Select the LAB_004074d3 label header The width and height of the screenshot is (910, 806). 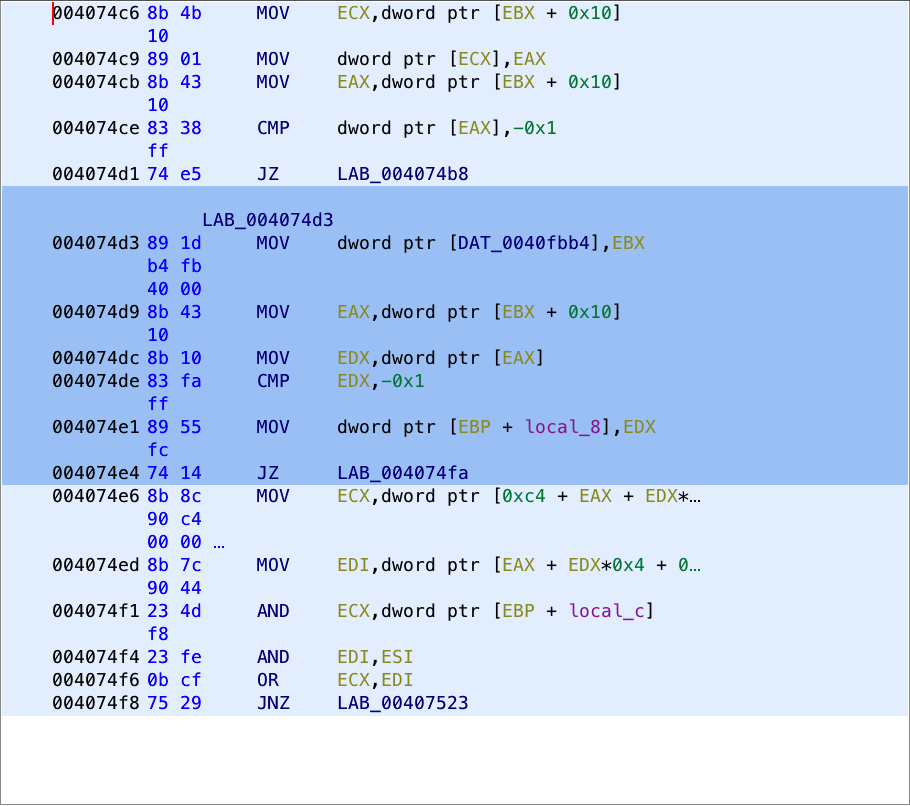click(x=267, y=220)
